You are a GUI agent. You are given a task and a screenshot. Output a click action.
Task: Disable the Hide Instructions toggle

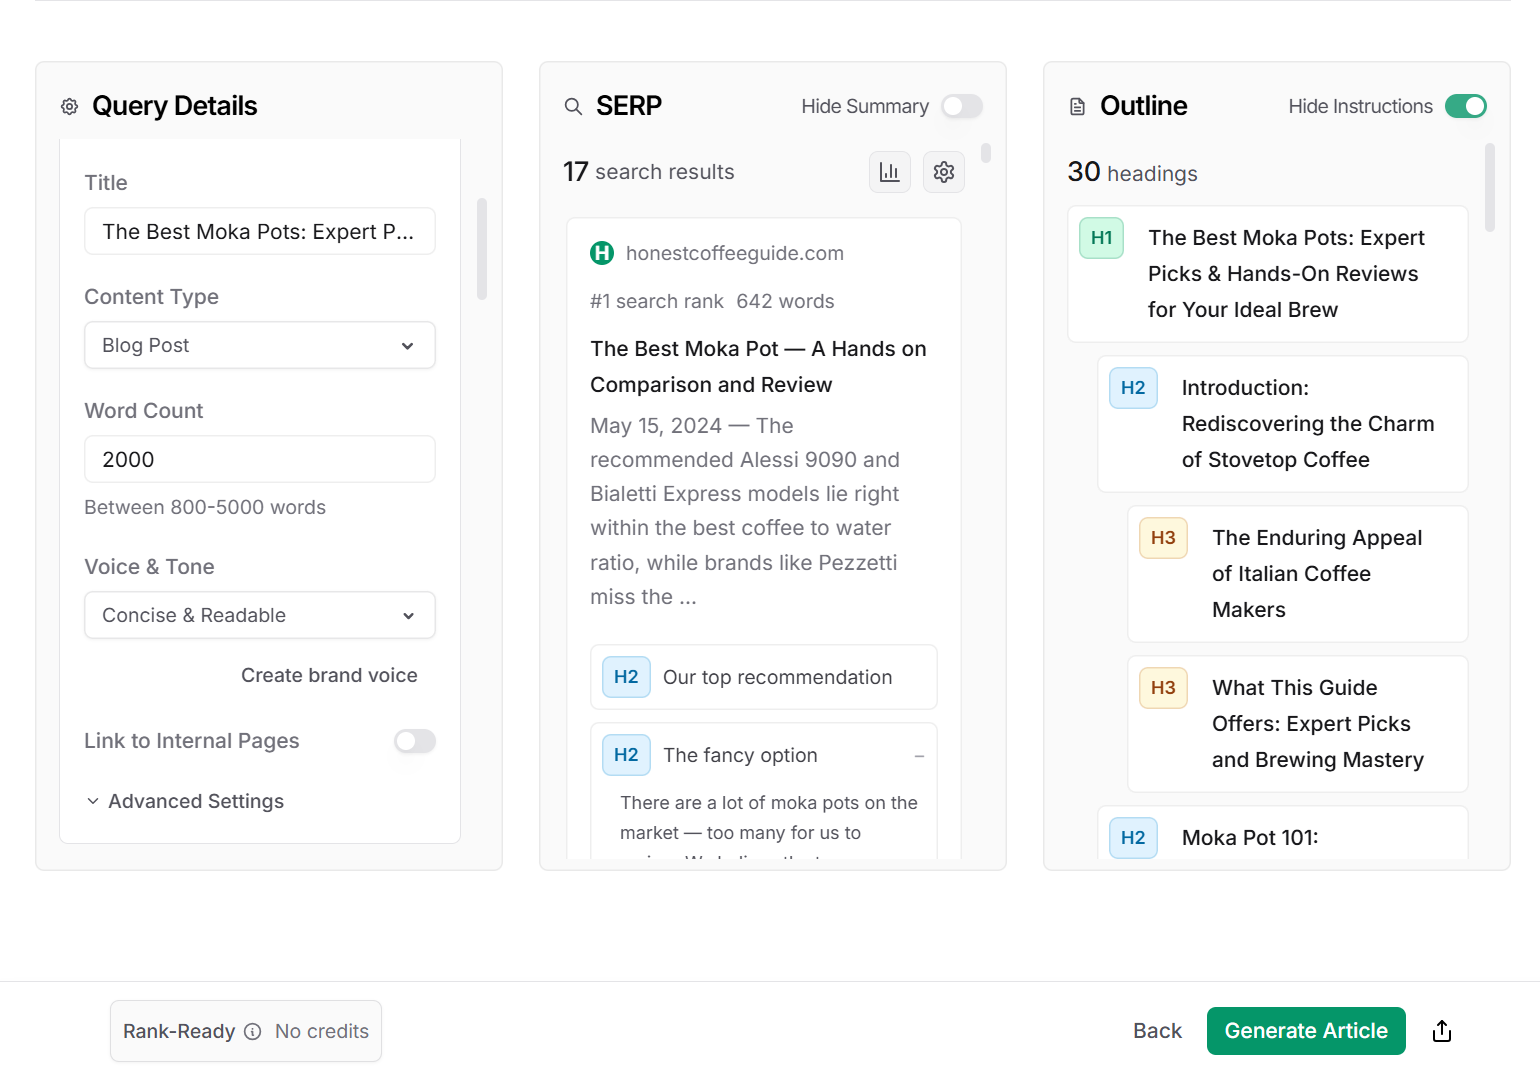1465,106
